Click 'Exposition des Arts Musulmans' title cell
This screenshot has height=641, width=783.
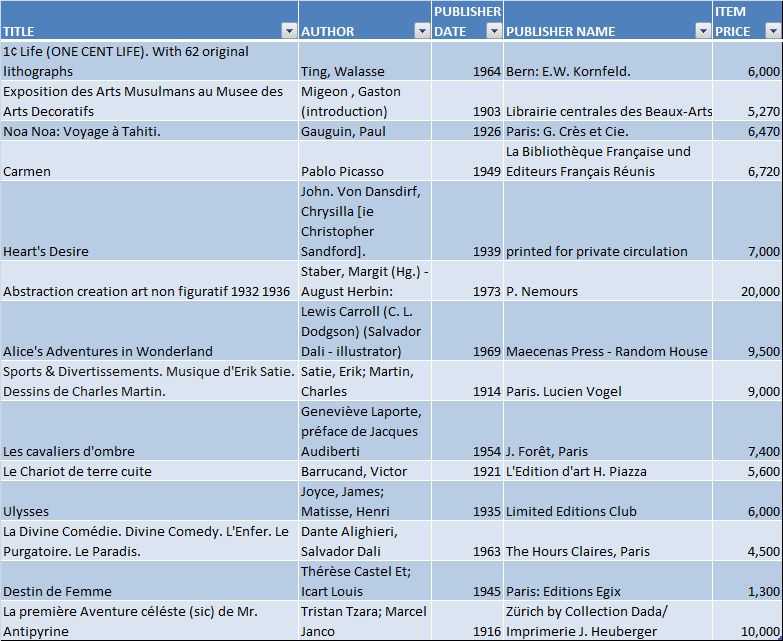[x=149, y=101]
